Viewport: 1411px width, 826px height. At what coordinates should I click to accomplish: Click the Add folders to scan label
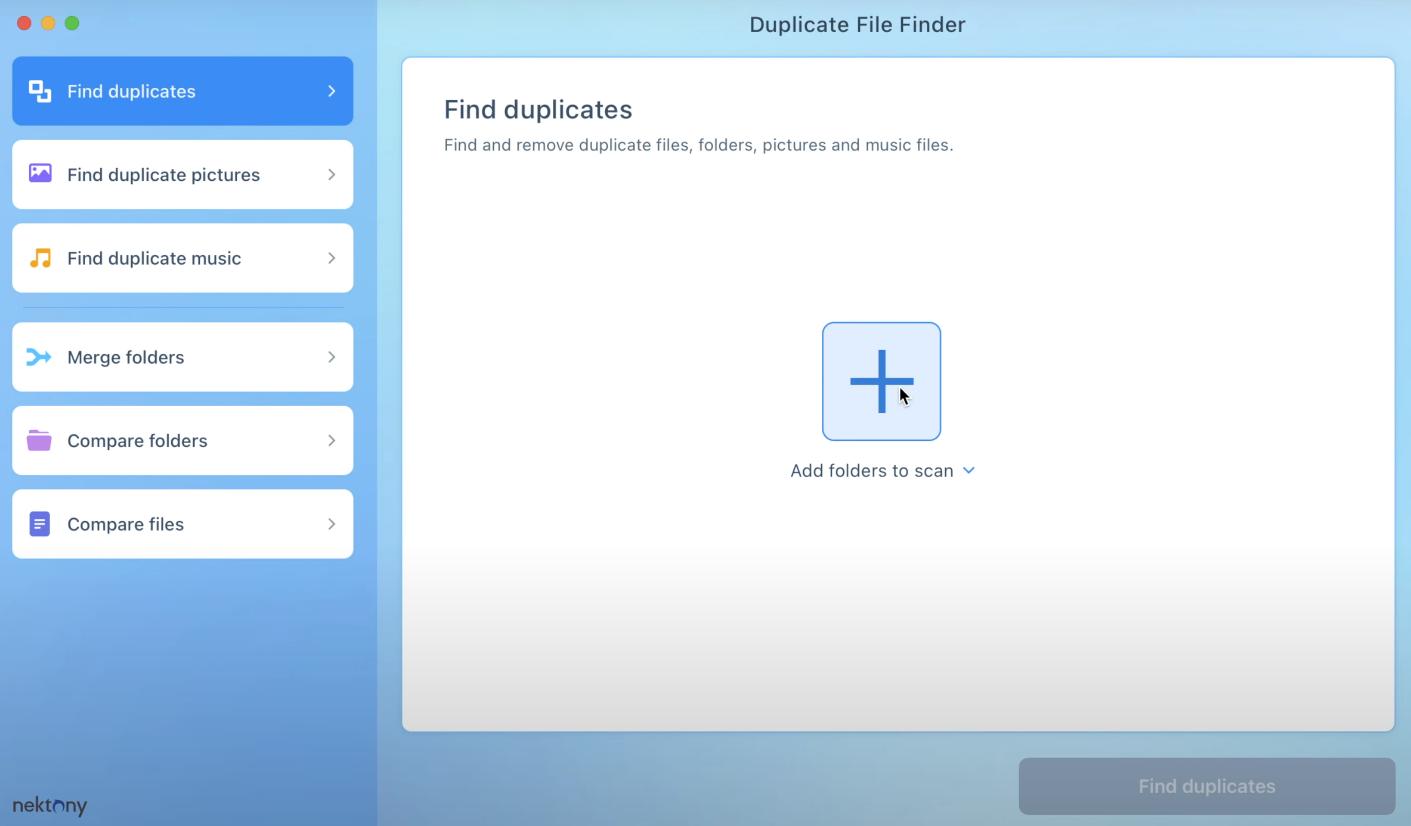870,470
